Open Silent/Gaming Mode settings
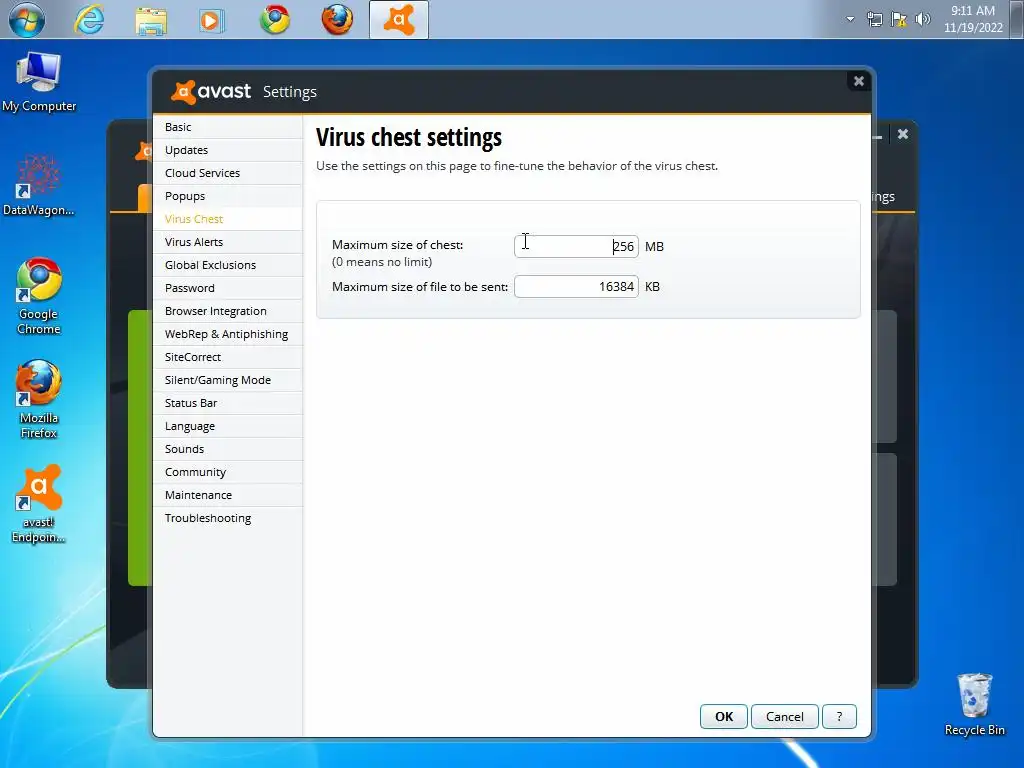Screen dimensions: 1024x768 point(227,380)
